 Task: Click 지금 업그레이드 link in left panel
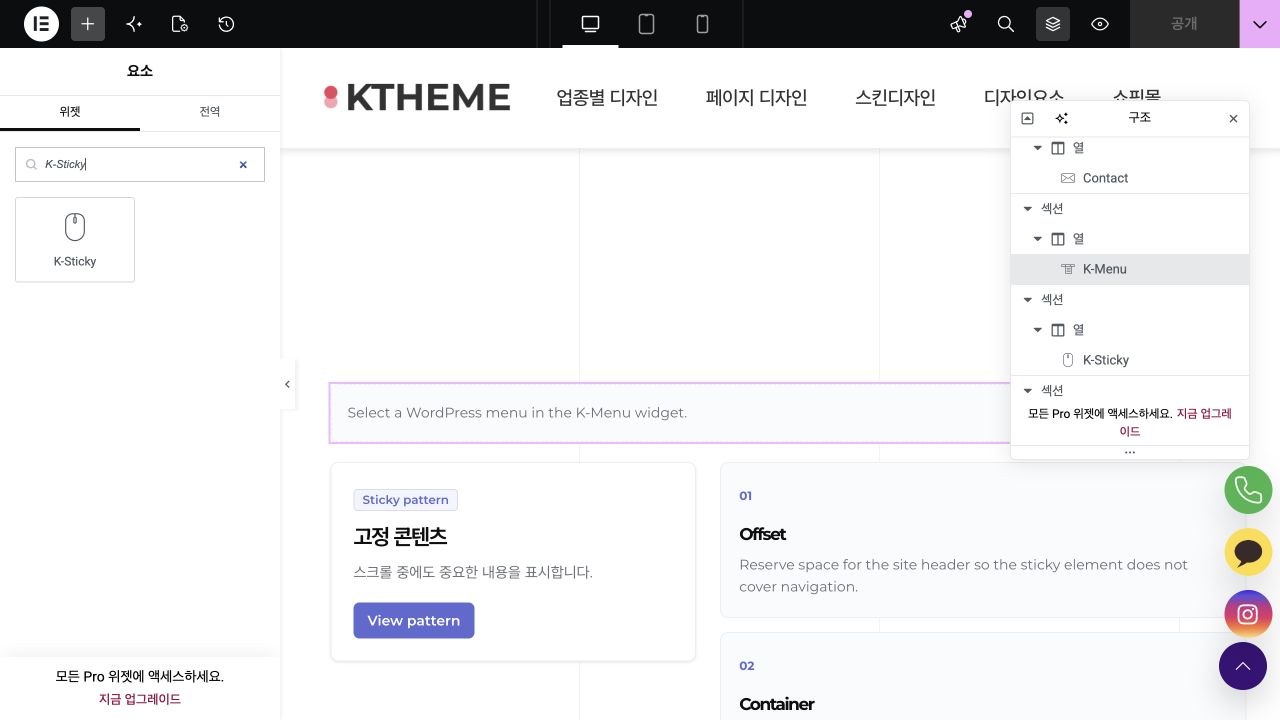[140, 699]
